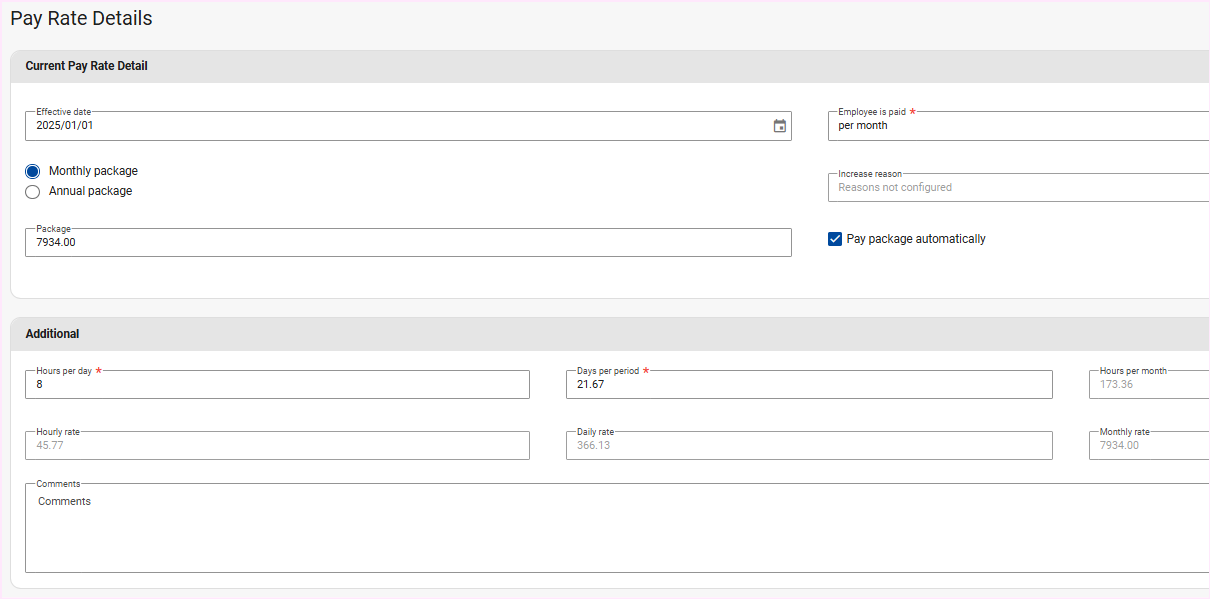Click the 'Current Pay Rate Detail' section header
The width and height of the screenshot is (1210, 599).
[86, 66]
